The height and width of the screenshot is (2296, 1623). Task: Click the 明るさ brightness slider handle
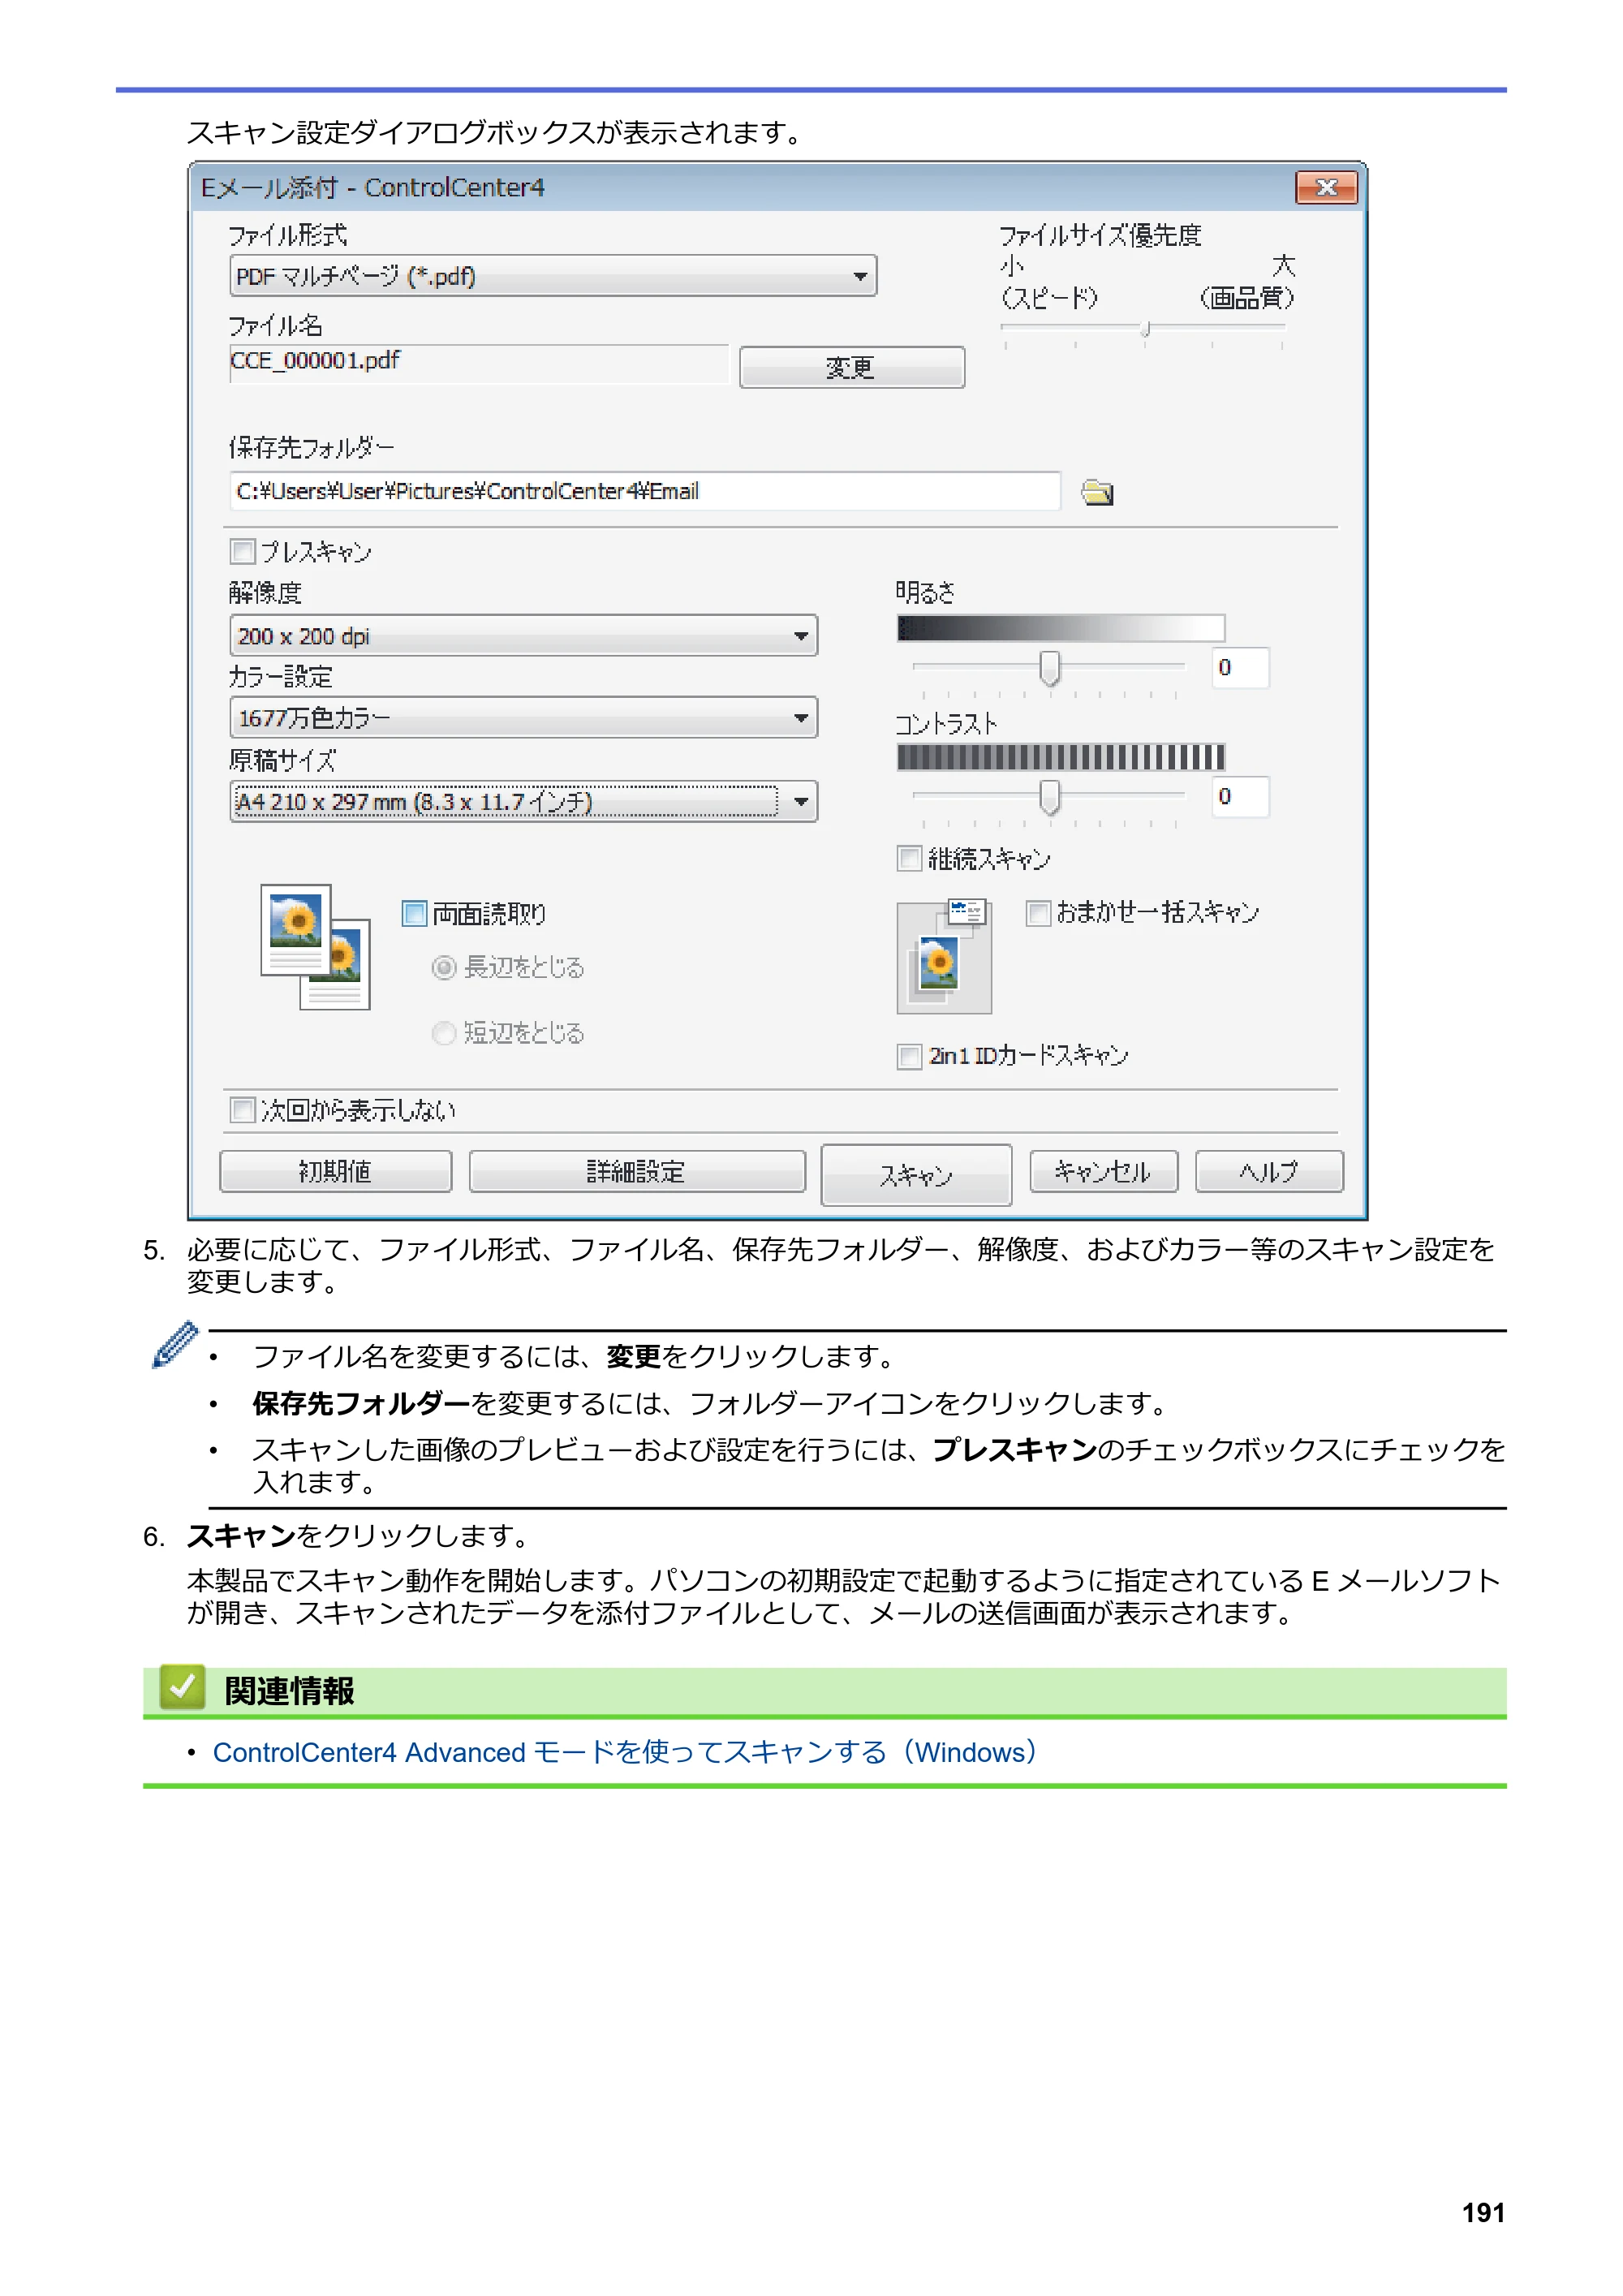(x=1049, y=668)
